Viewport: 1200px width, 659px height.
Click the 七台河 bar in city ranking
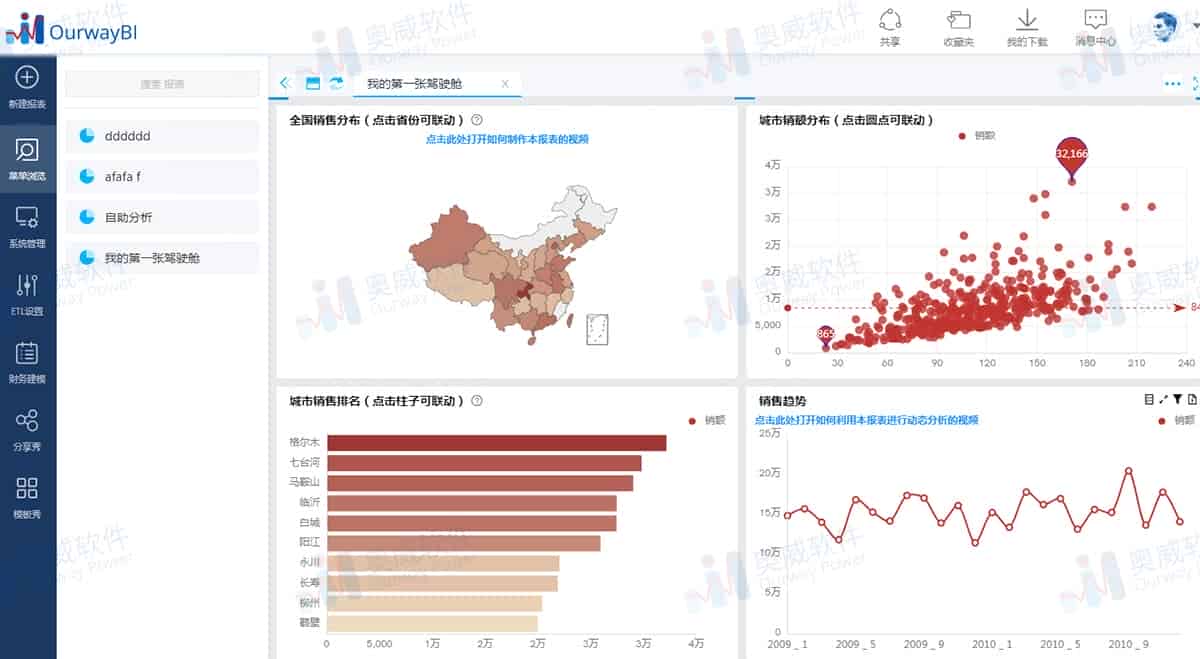[484, 463]
